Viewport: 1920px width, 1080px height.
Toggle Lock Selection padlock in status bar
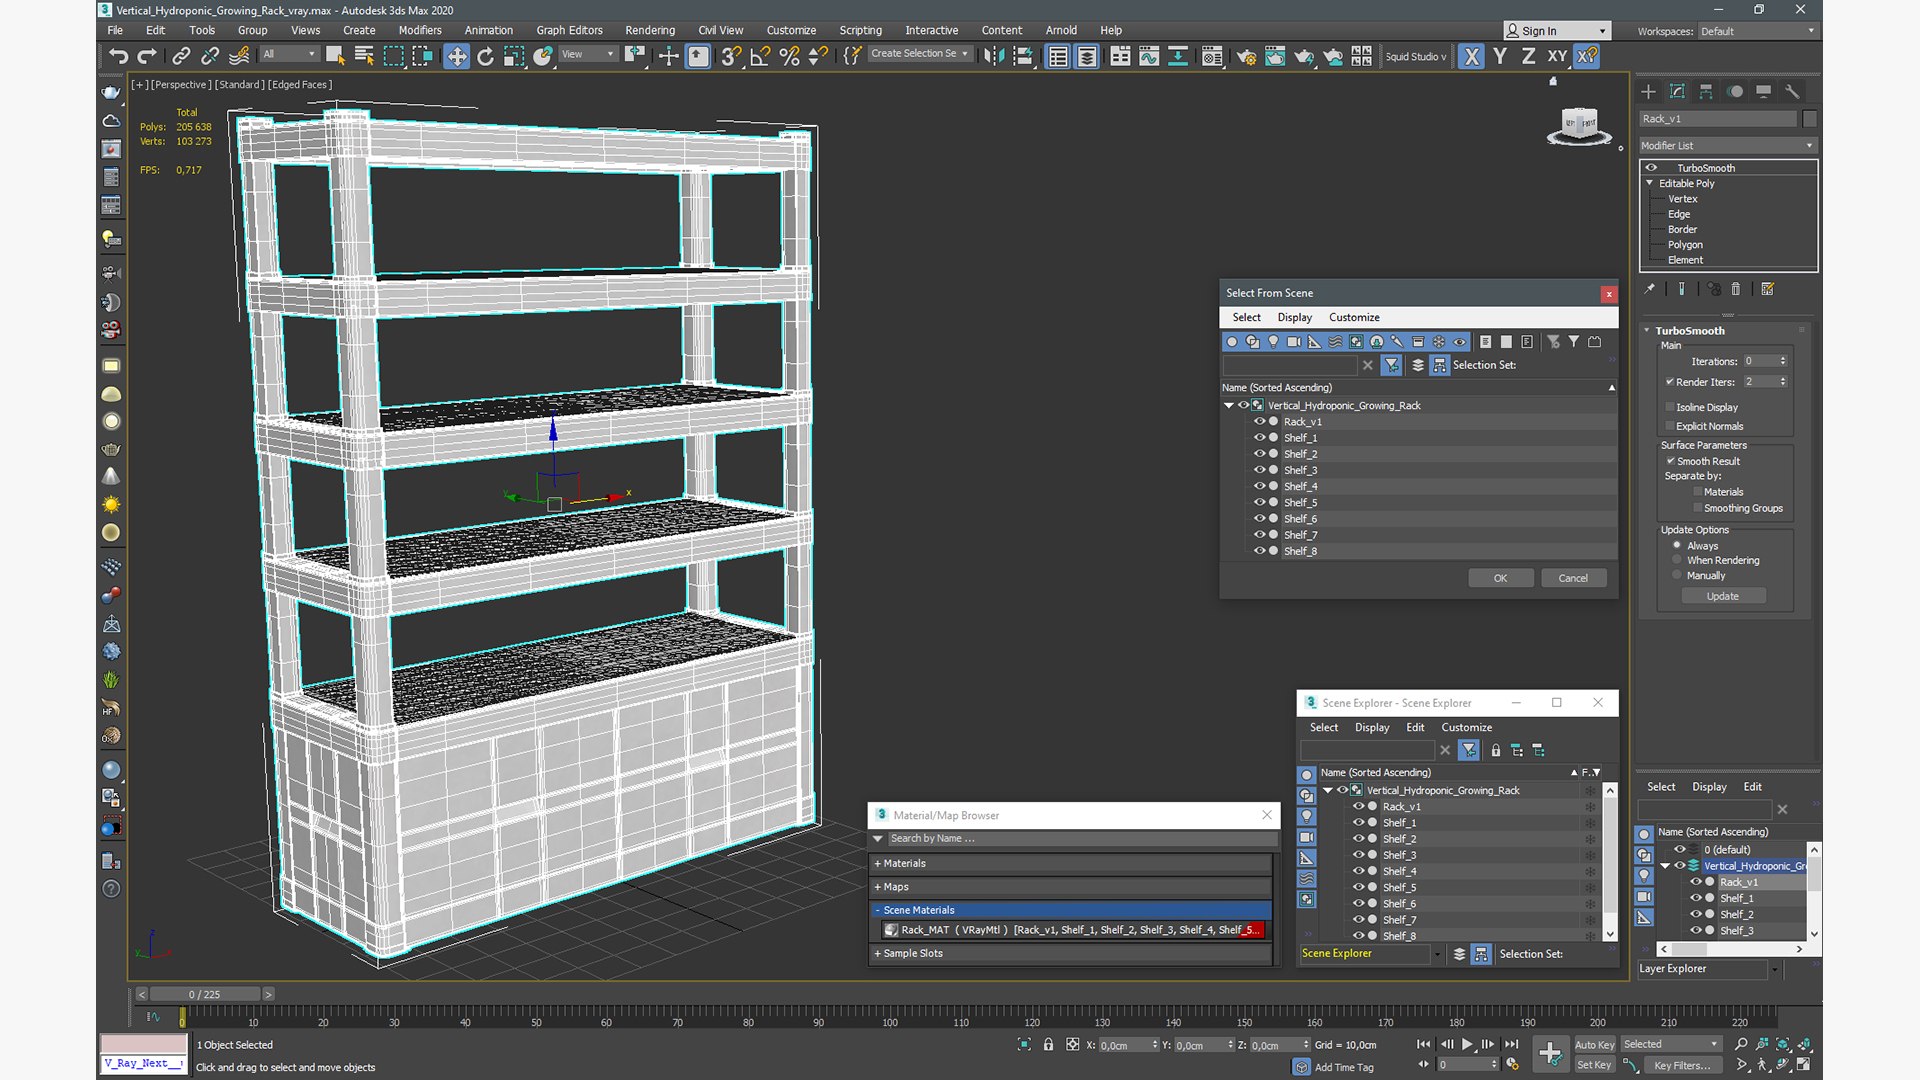[x=1048, y=1044]
